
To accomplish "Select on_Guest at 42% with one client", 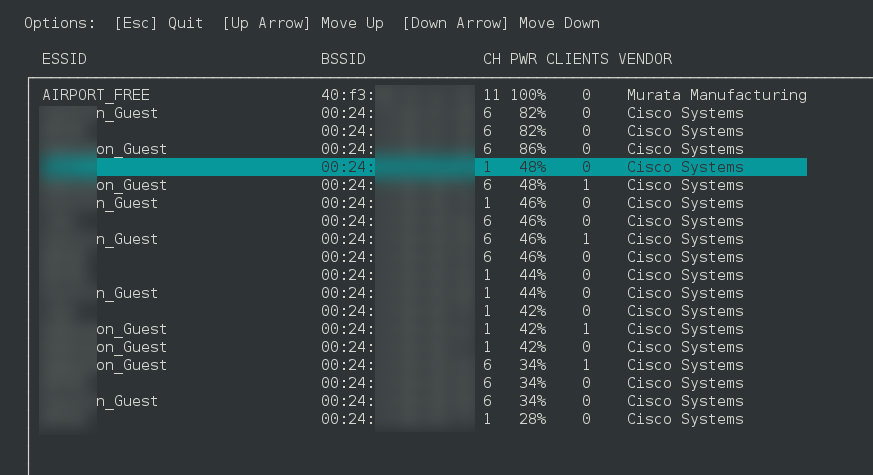I will click(131, 329).
